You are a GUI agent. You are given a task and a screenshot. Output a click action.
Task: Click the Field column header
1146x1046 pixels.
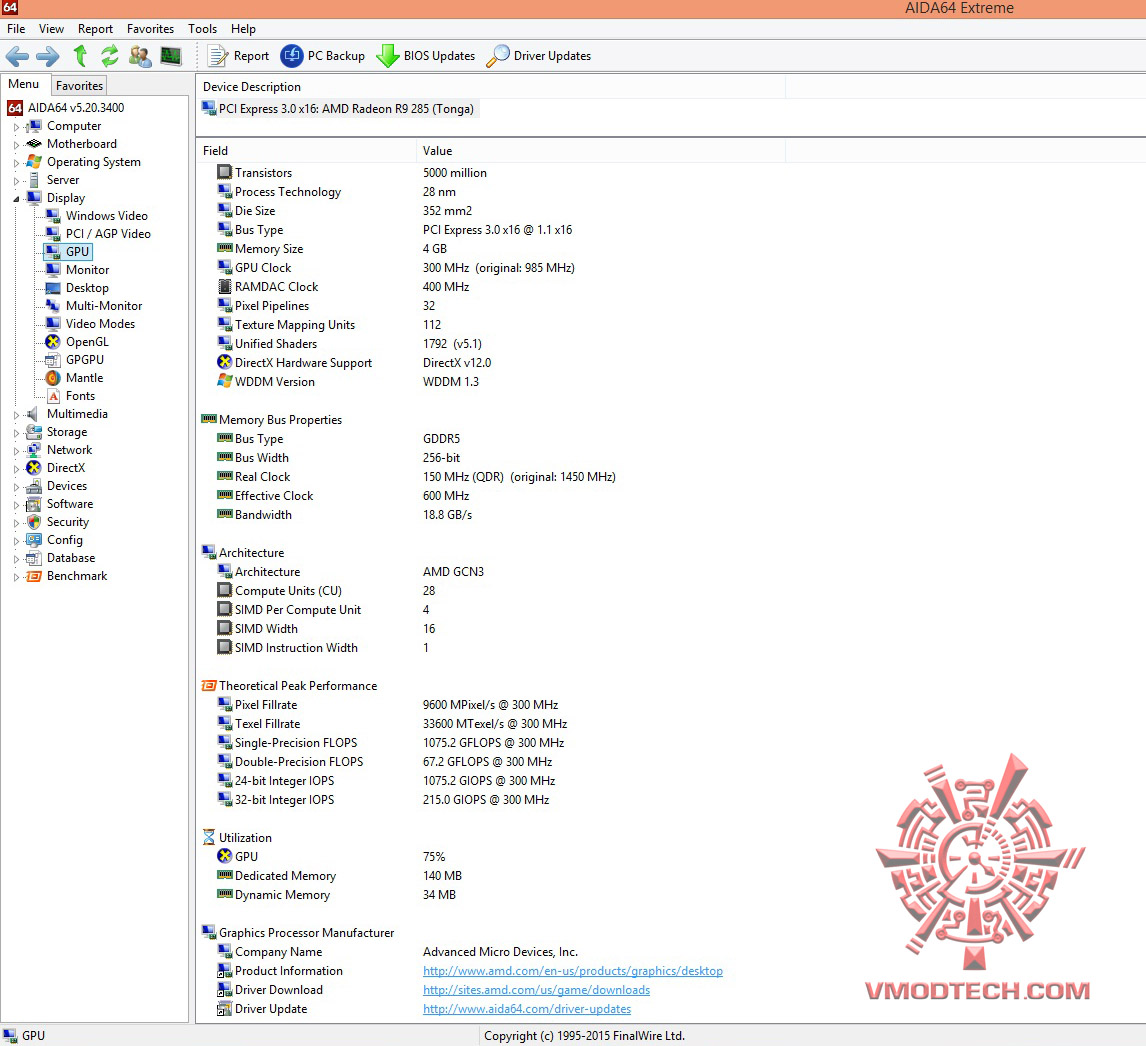click(307, 151)
